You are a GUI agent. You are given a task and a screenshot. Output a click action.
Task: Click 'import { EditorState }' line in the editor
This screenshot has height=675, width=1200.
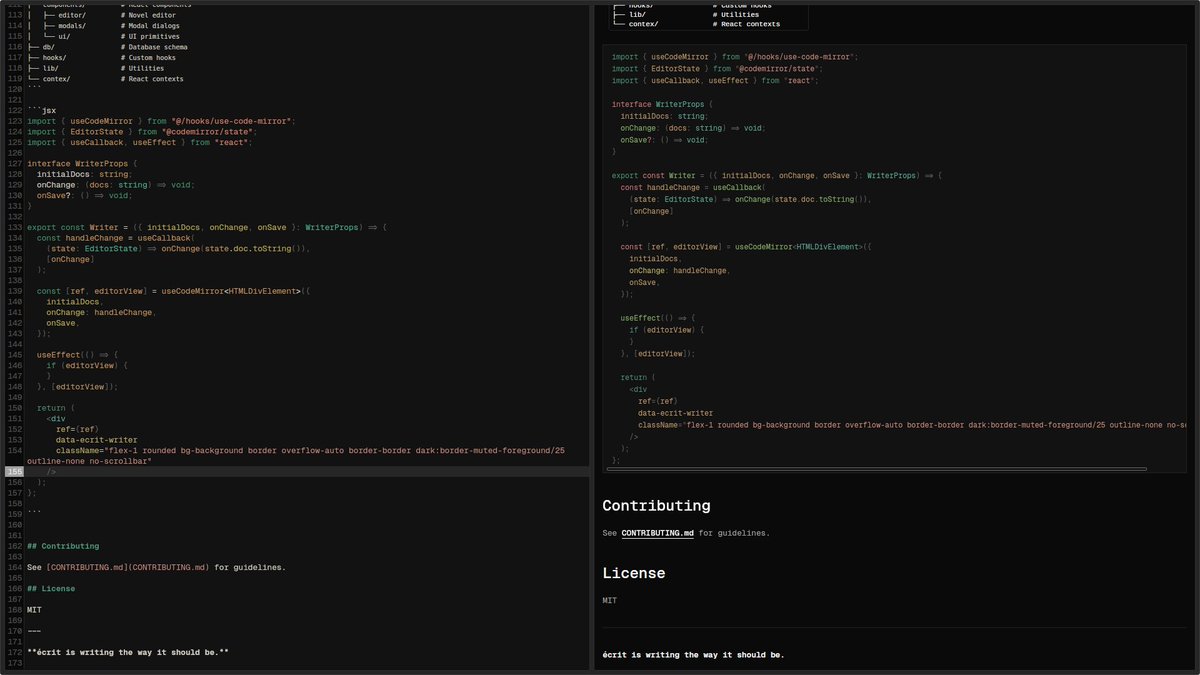(x=142, y=132)
